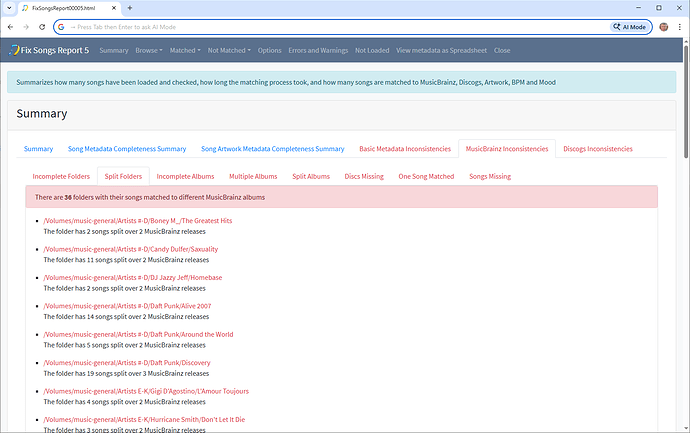Expand the Not Matched dropdown menu
690x433 pixels.
[228, 50]
